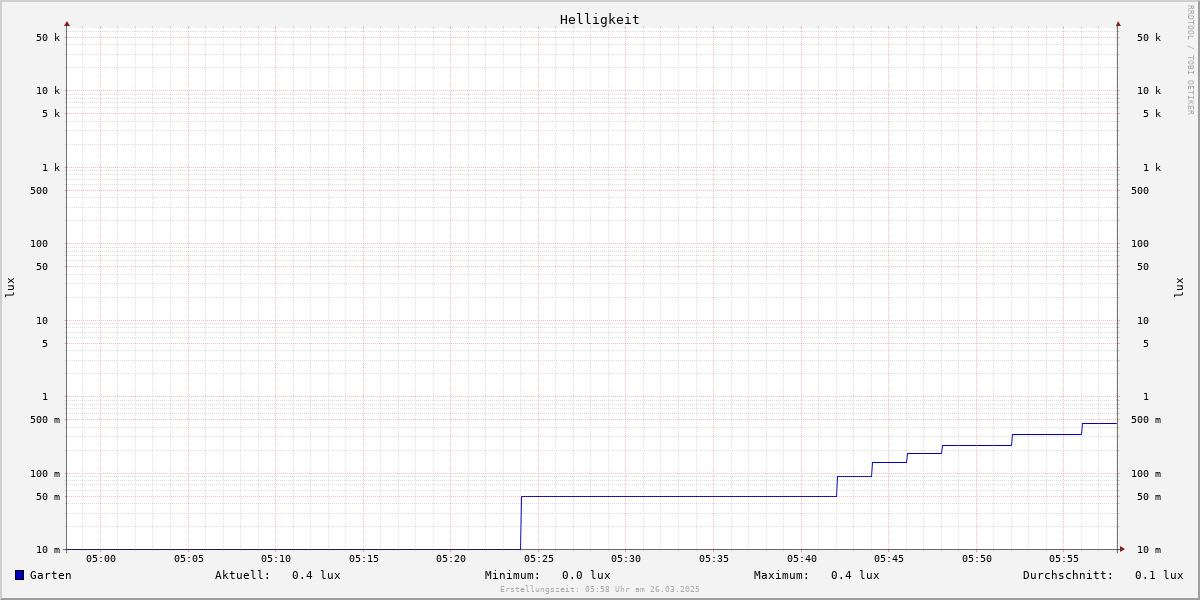The image size is (1200, 600).
Task: Click the Helligkeit chart title
Action: [600, 19]
